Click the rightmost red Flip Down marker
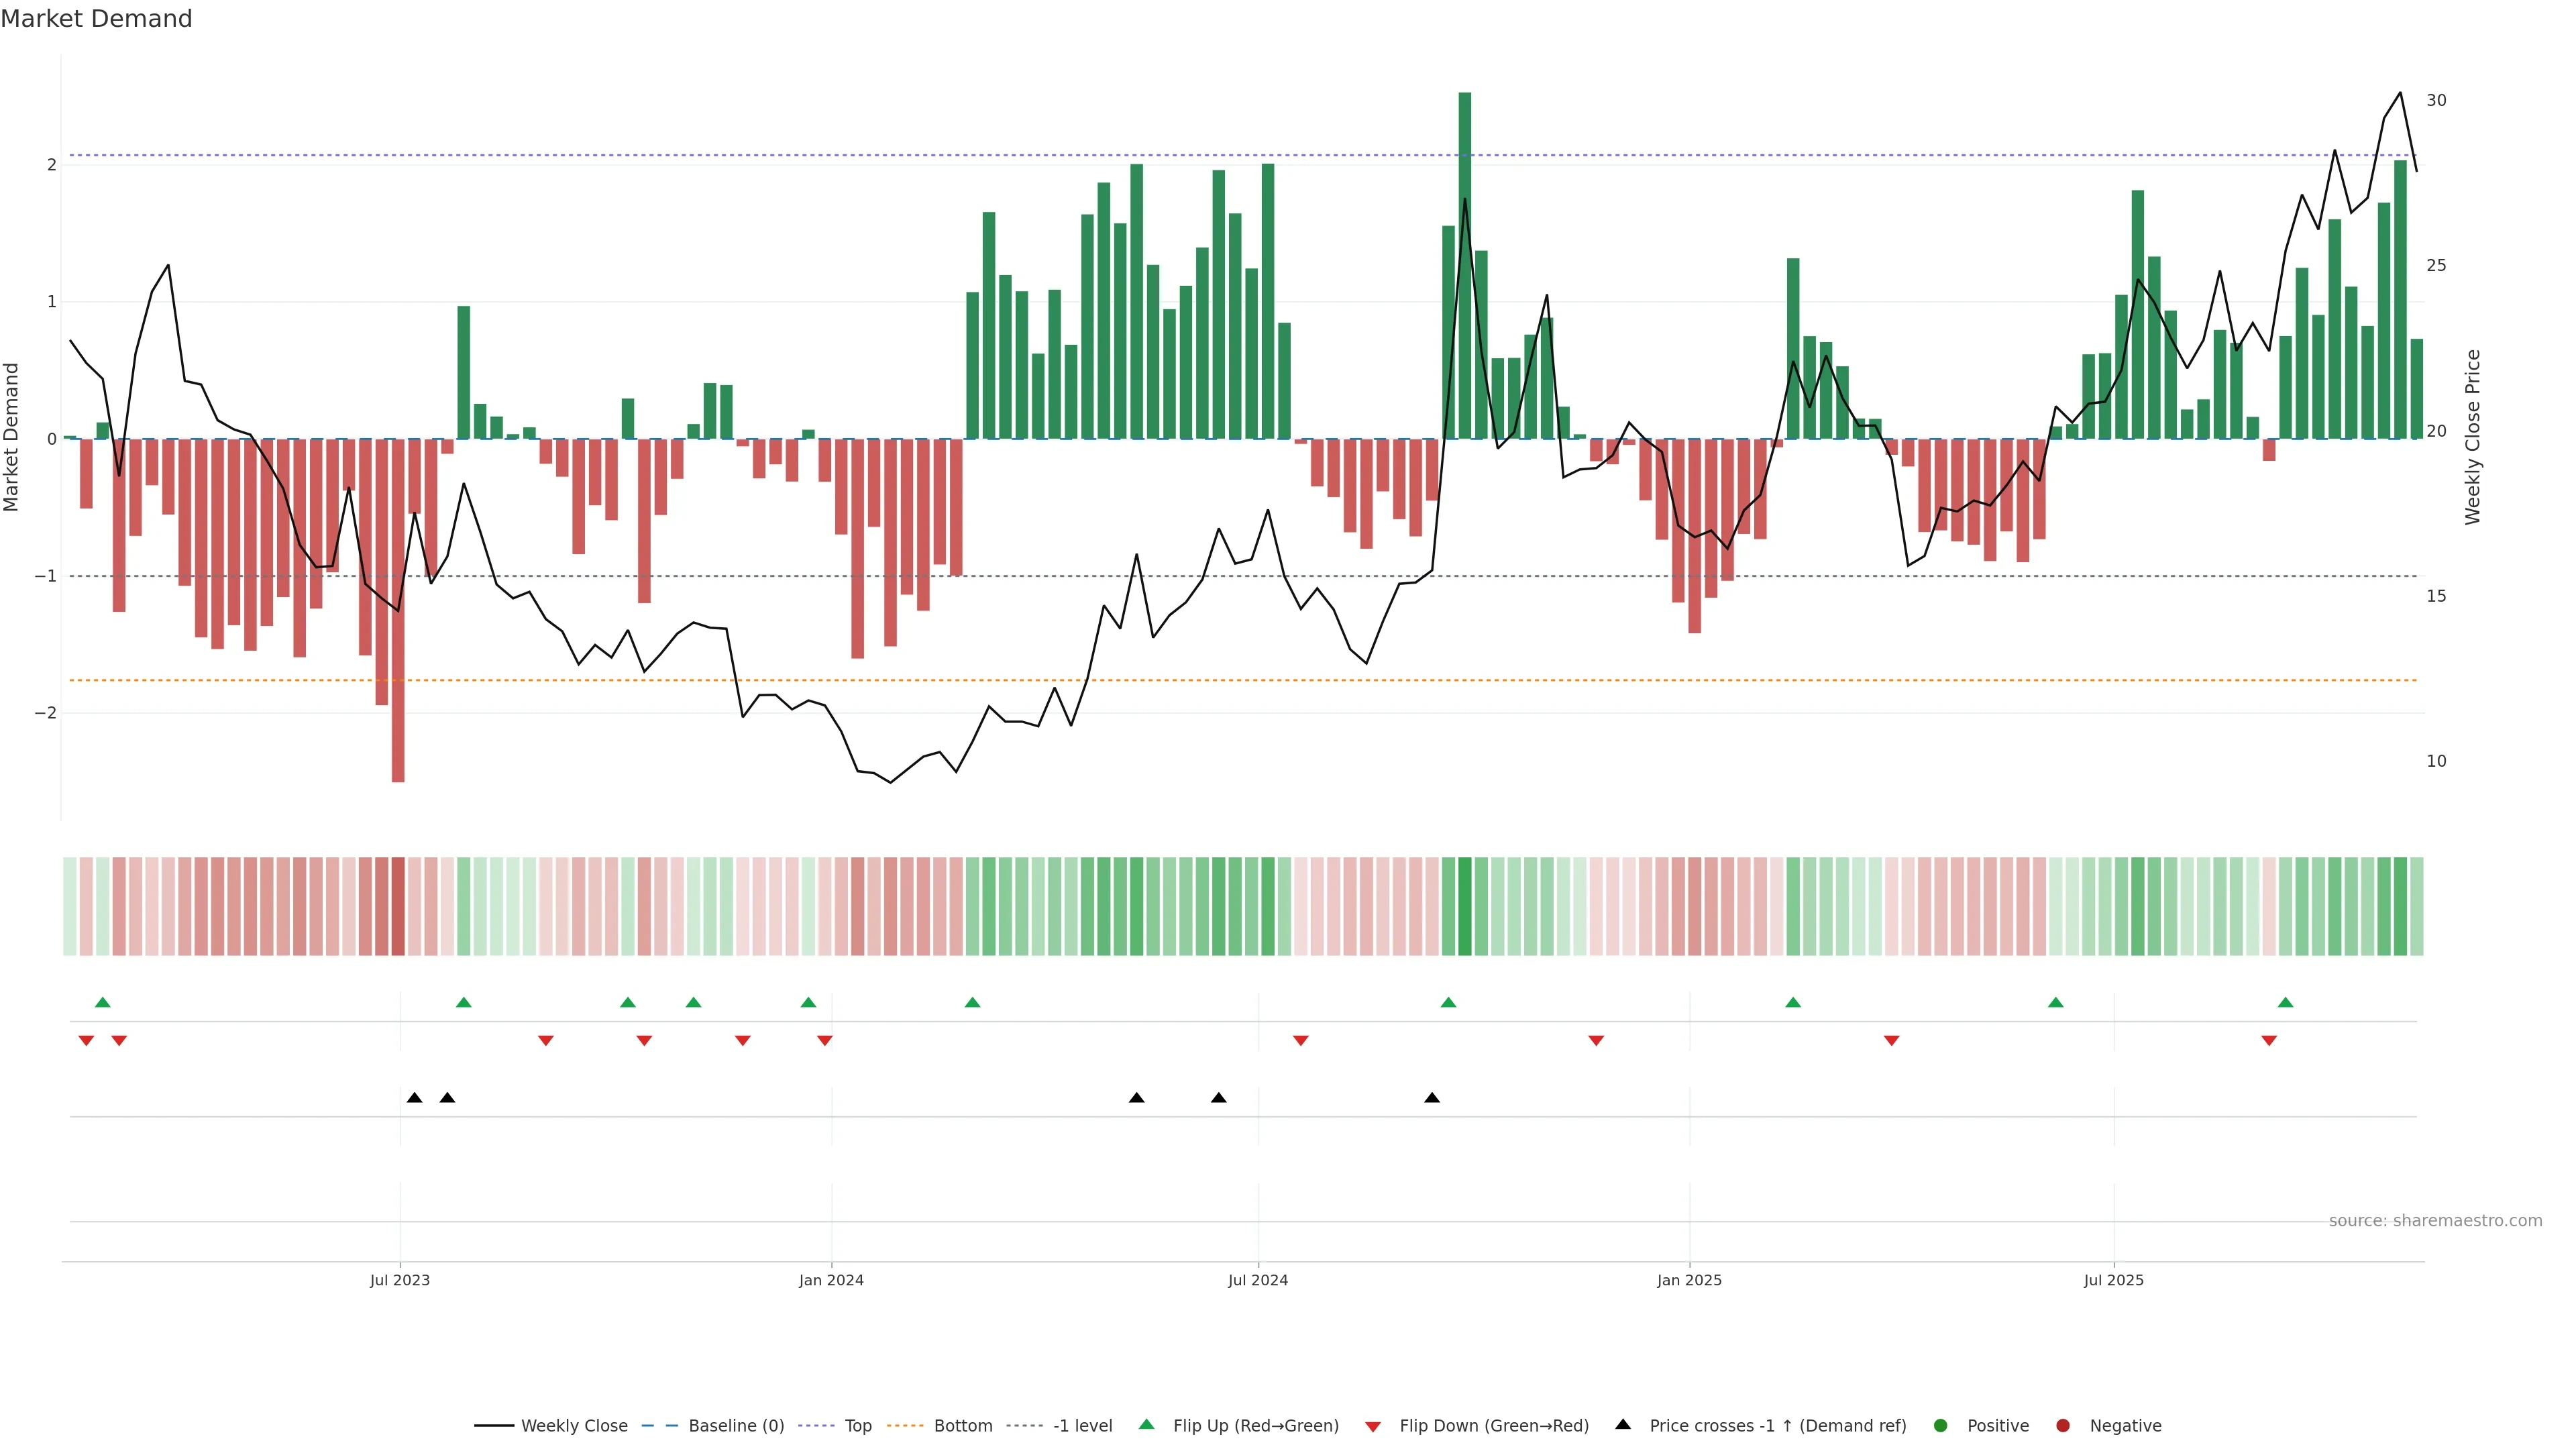Image resolution: width=2576 pixels, height=1449 pixels. click(2269, 1041)
